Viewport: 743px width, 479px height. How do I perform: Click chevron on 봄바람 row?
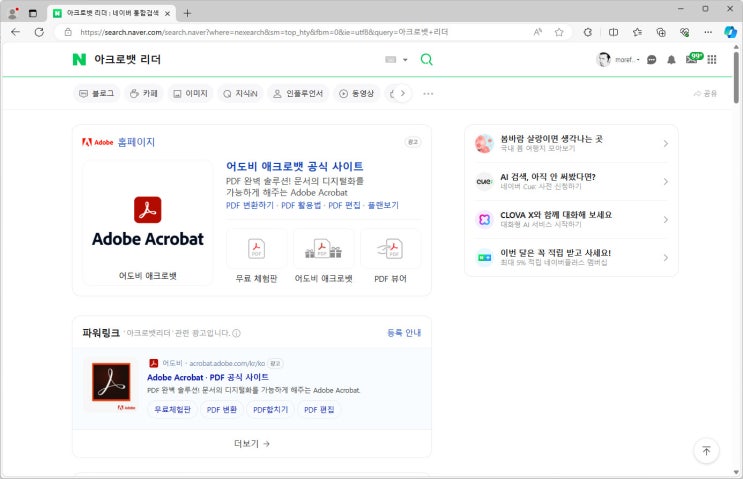[666, 143]
